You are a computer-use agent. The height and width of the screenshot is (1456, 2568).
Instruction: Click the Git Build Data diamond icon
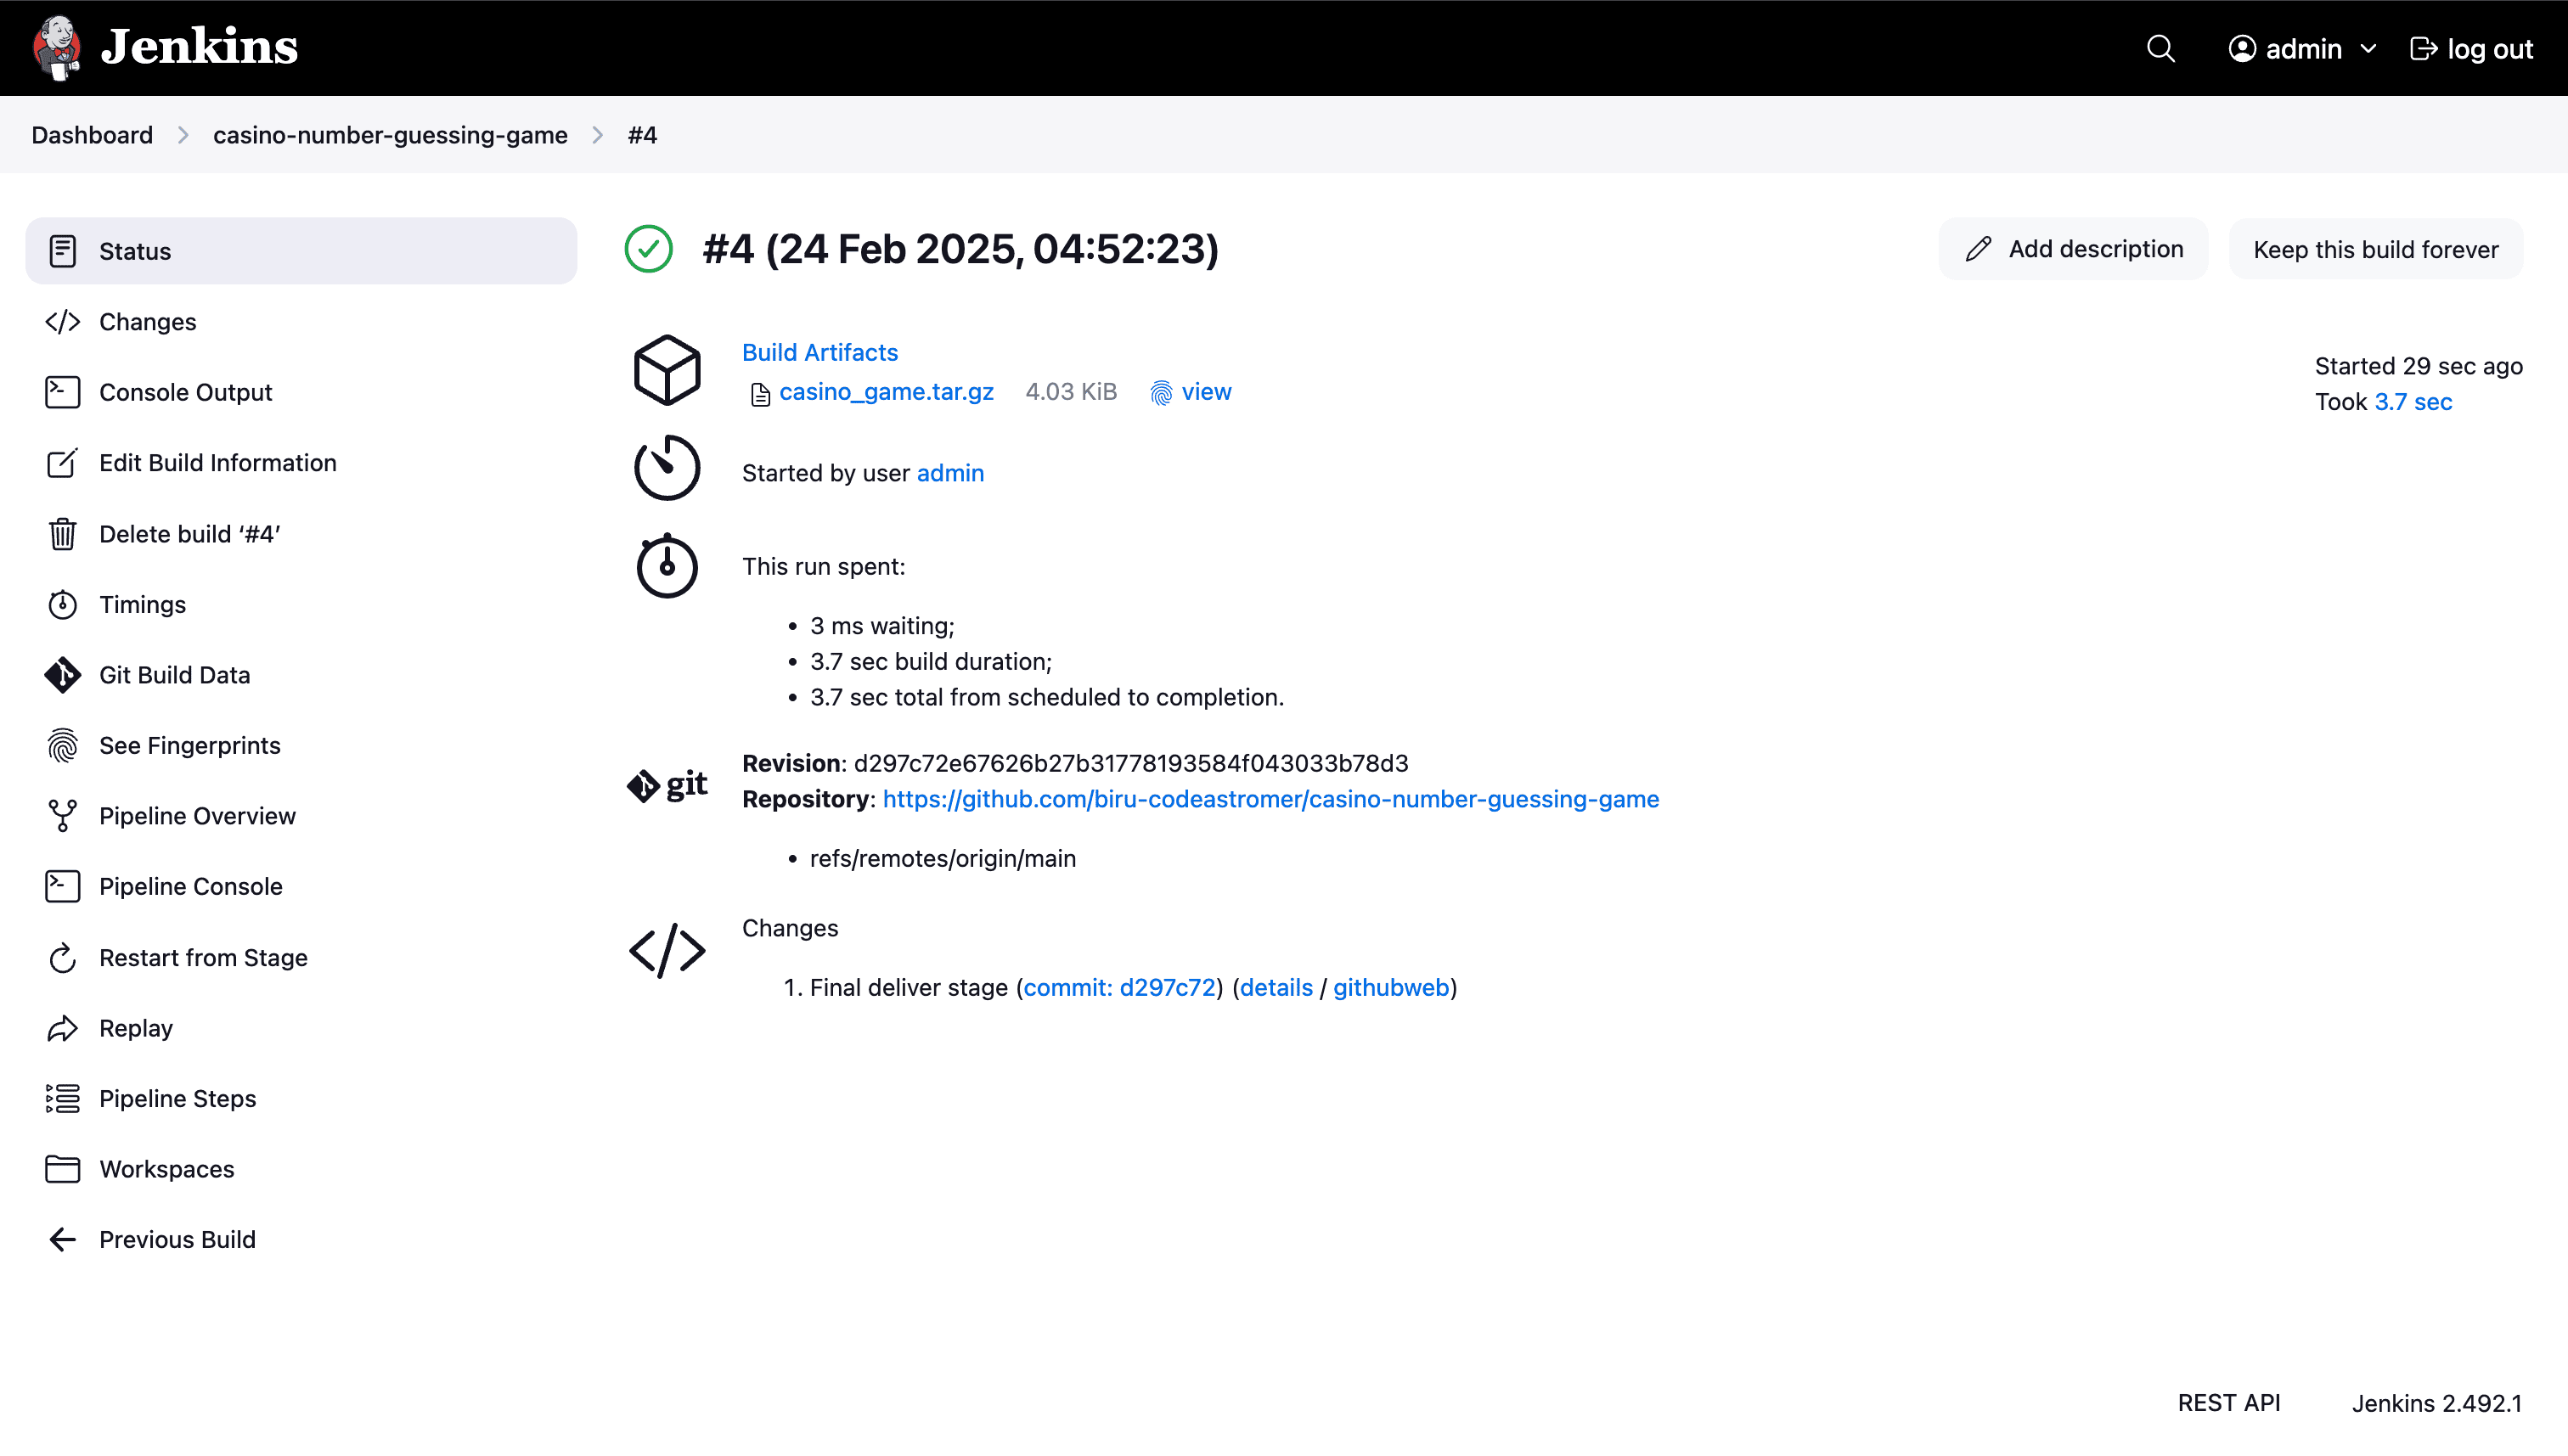tap(62, 675)
